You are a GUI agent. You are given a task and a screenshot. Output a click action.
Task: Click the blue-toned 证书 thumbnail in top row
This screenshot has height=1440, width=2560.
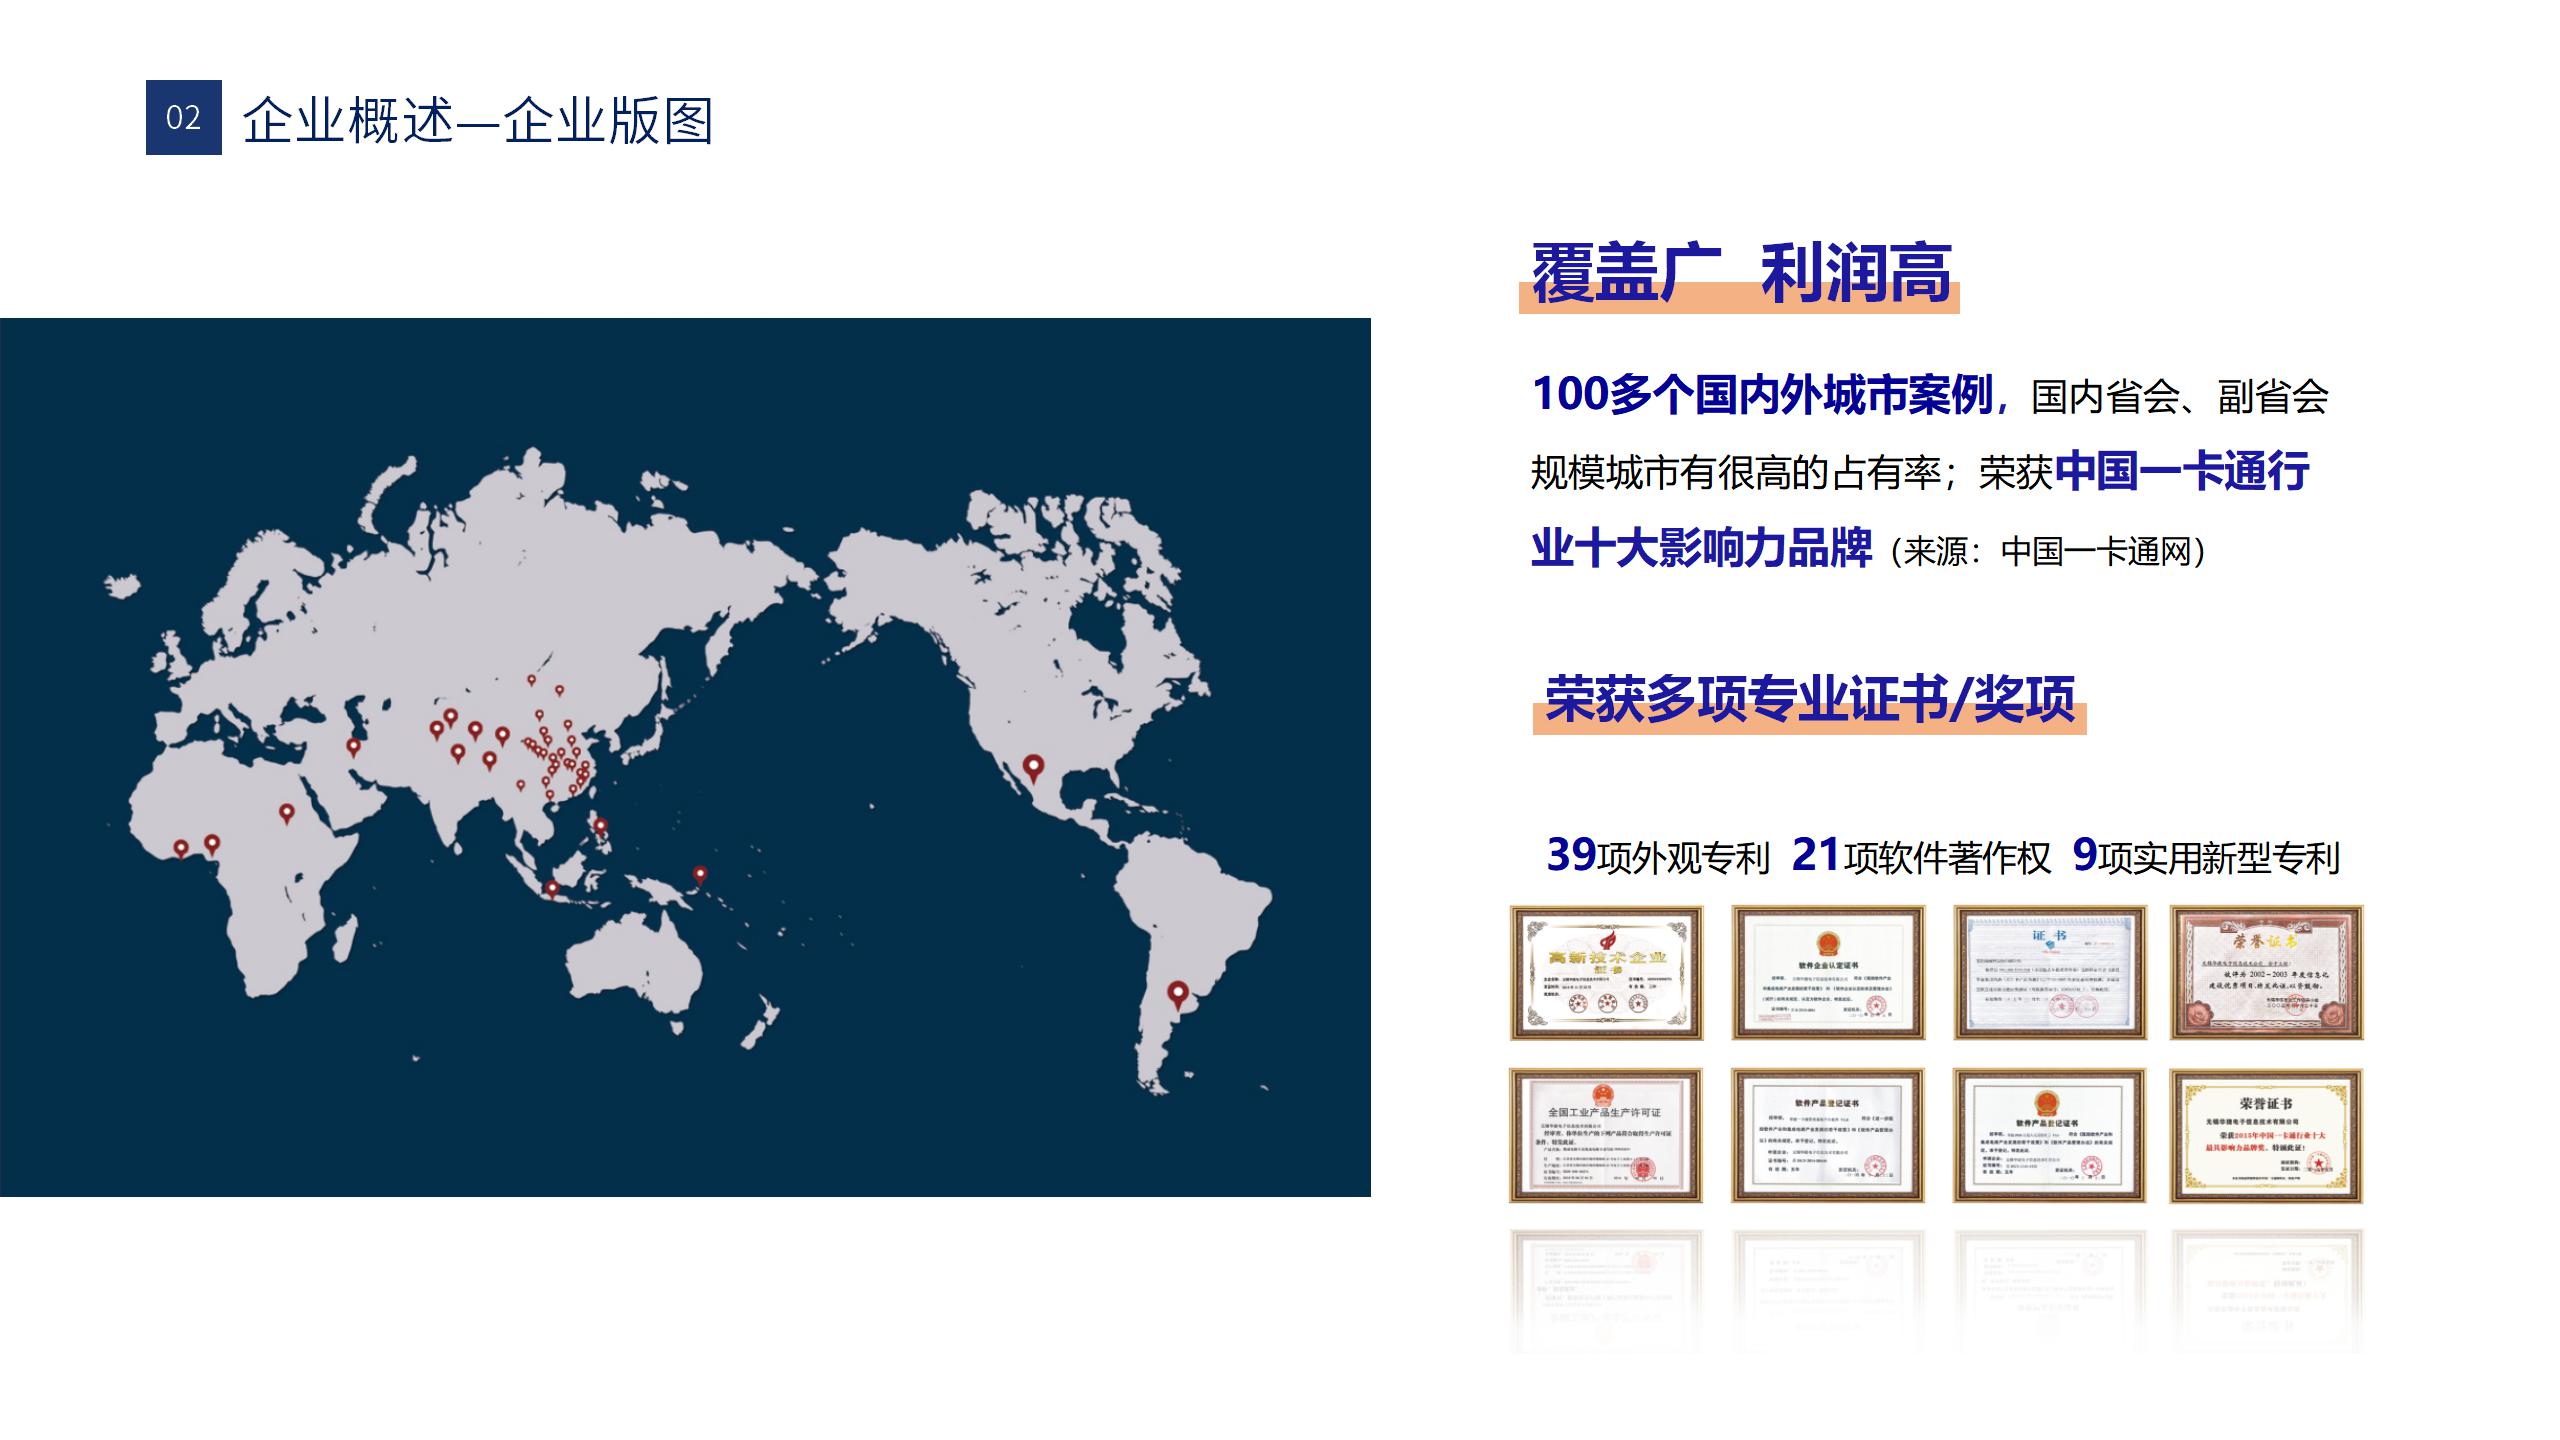point(2049,973)
